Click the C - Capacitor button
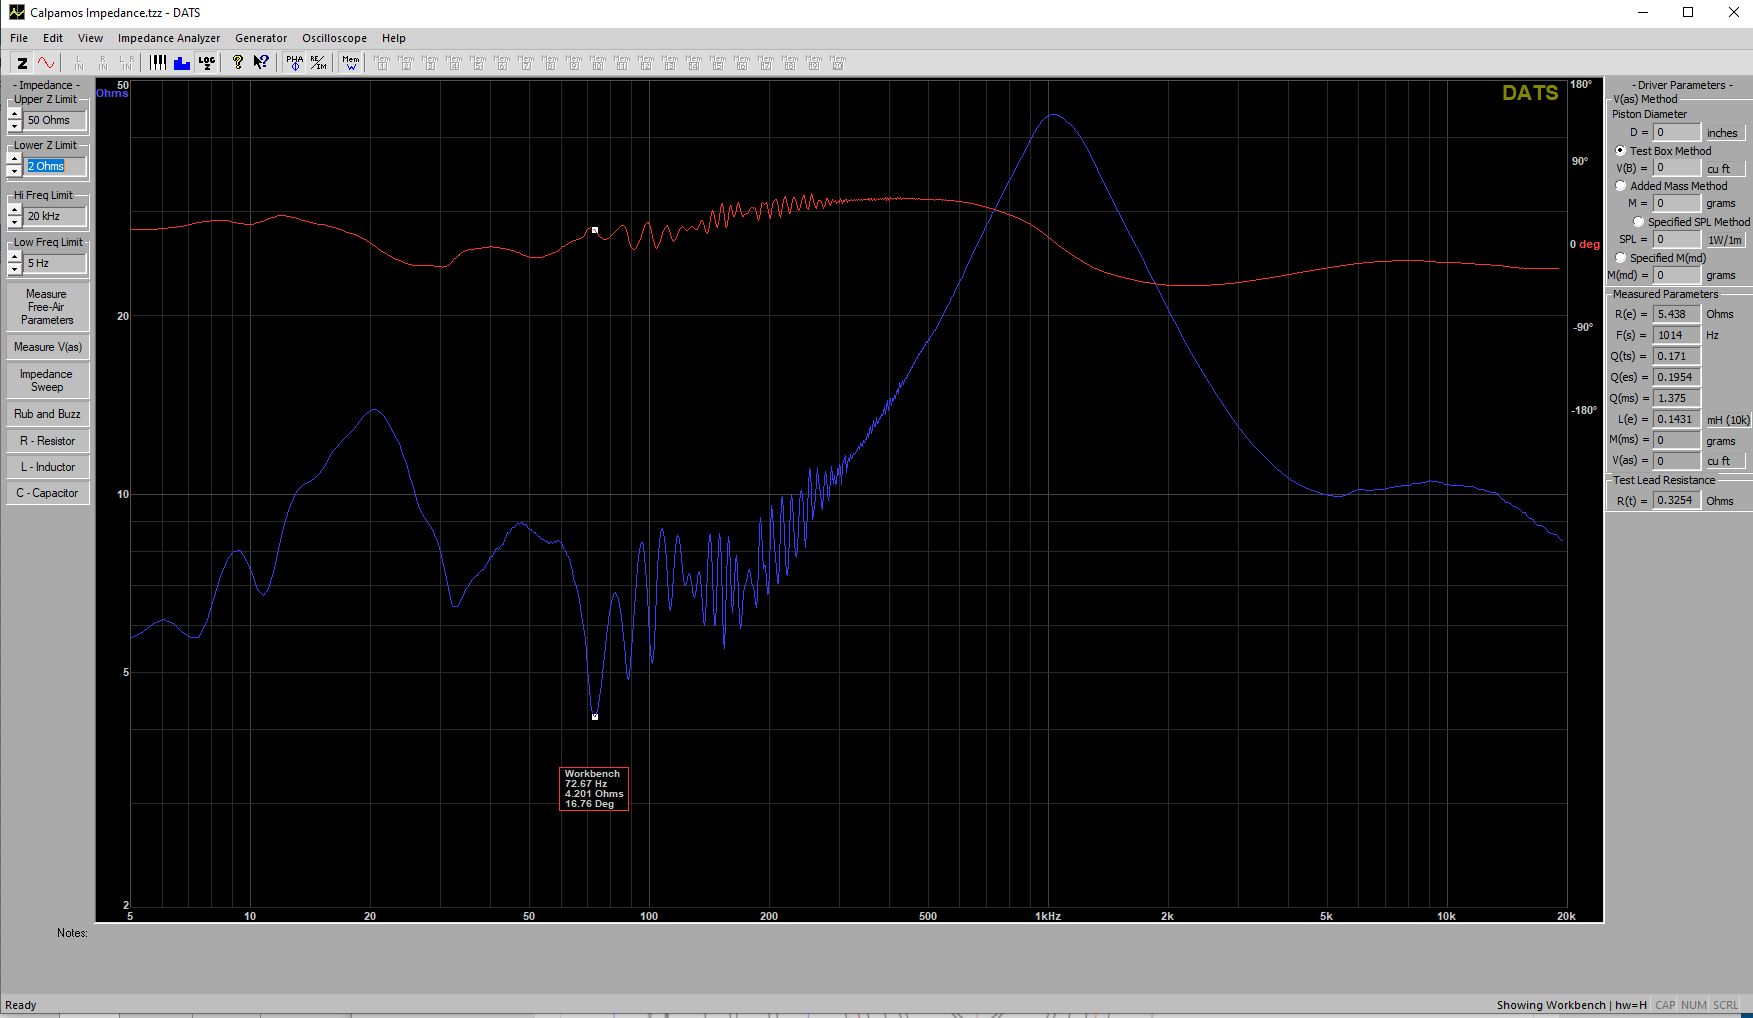The width and height of the screenshot is (1753, 1018). click(47, 493)
